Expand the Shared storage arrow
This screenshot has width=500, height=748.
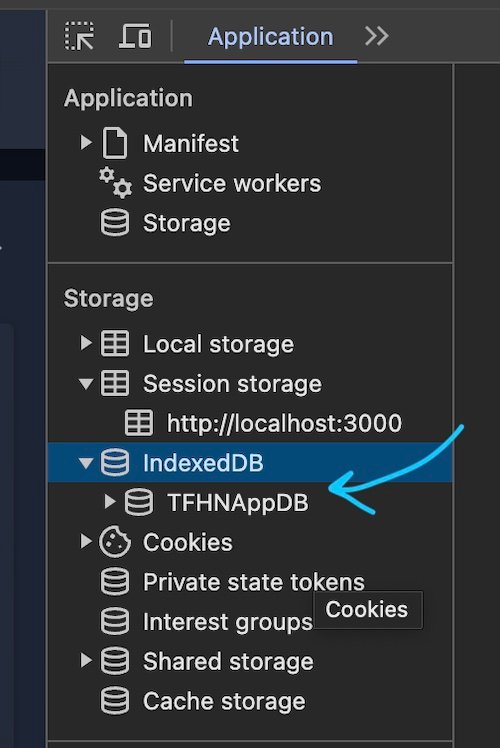pos(86,660)
